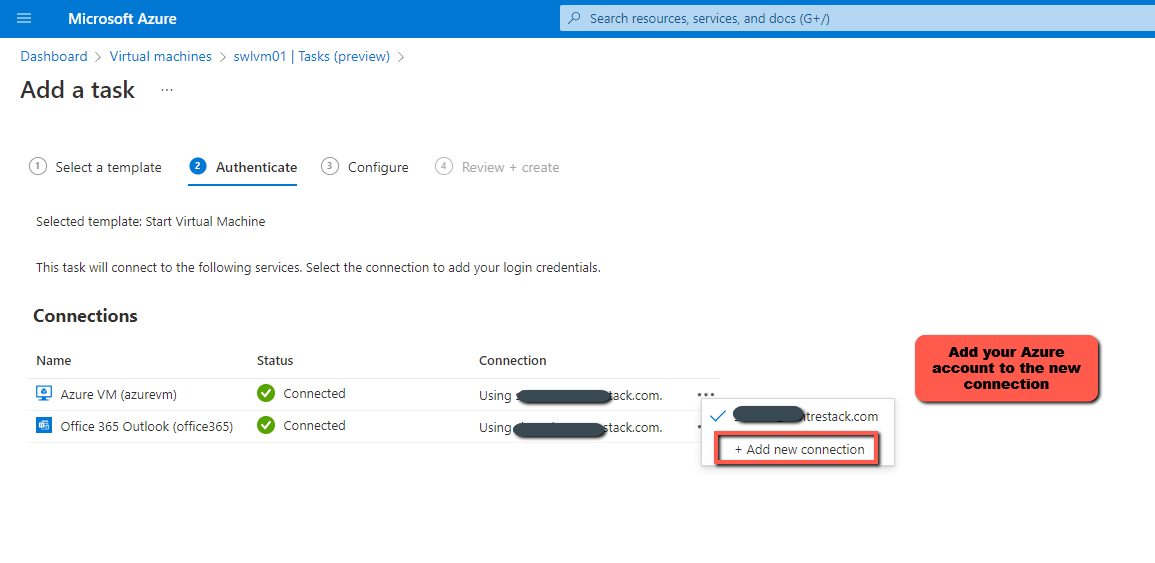Click the Azure VM connection account text

click(x=571, y=396)
